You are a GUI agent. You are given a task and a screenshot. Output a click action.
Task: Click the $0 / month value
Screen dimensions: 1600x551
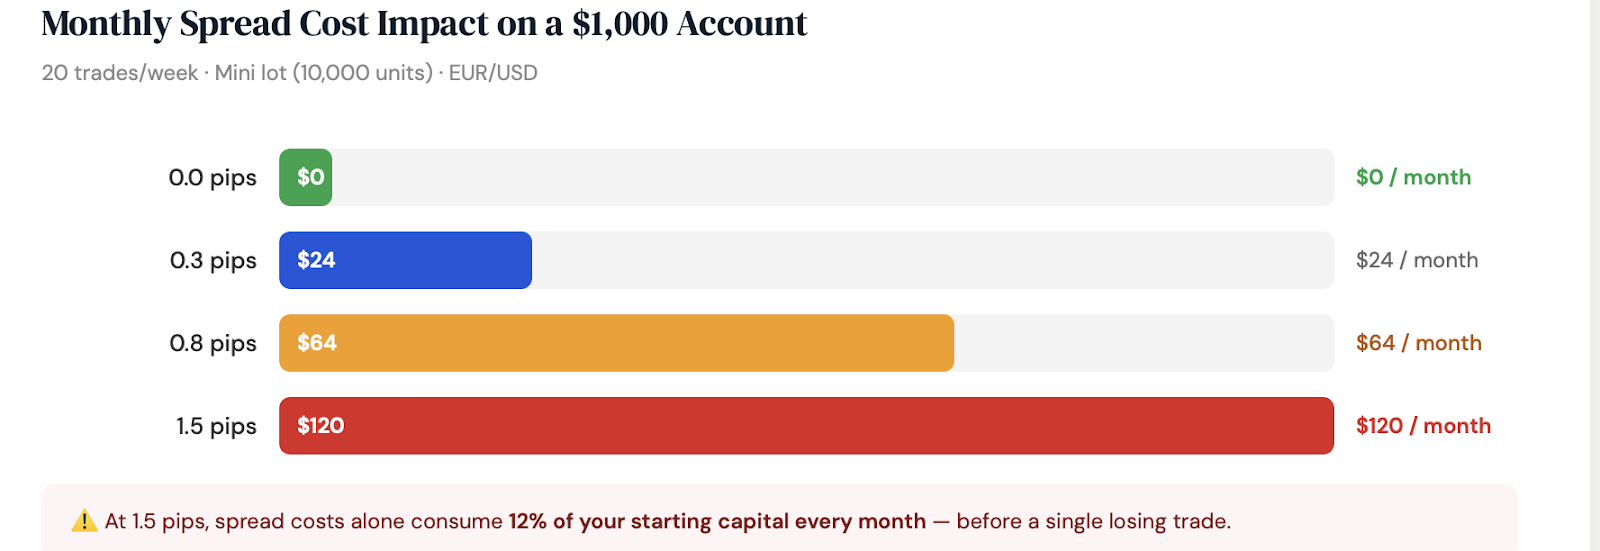point(1413,177)
